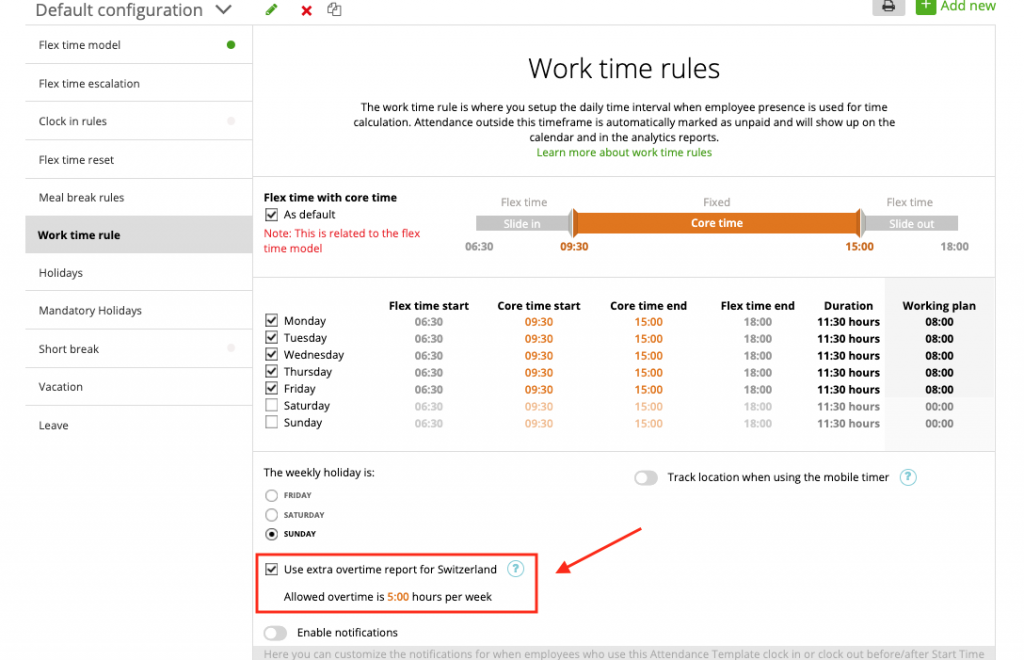Viewport: 1024px width, 660px height.
Task: Select FRIDAY as weekly holiday
Action: 271,495
